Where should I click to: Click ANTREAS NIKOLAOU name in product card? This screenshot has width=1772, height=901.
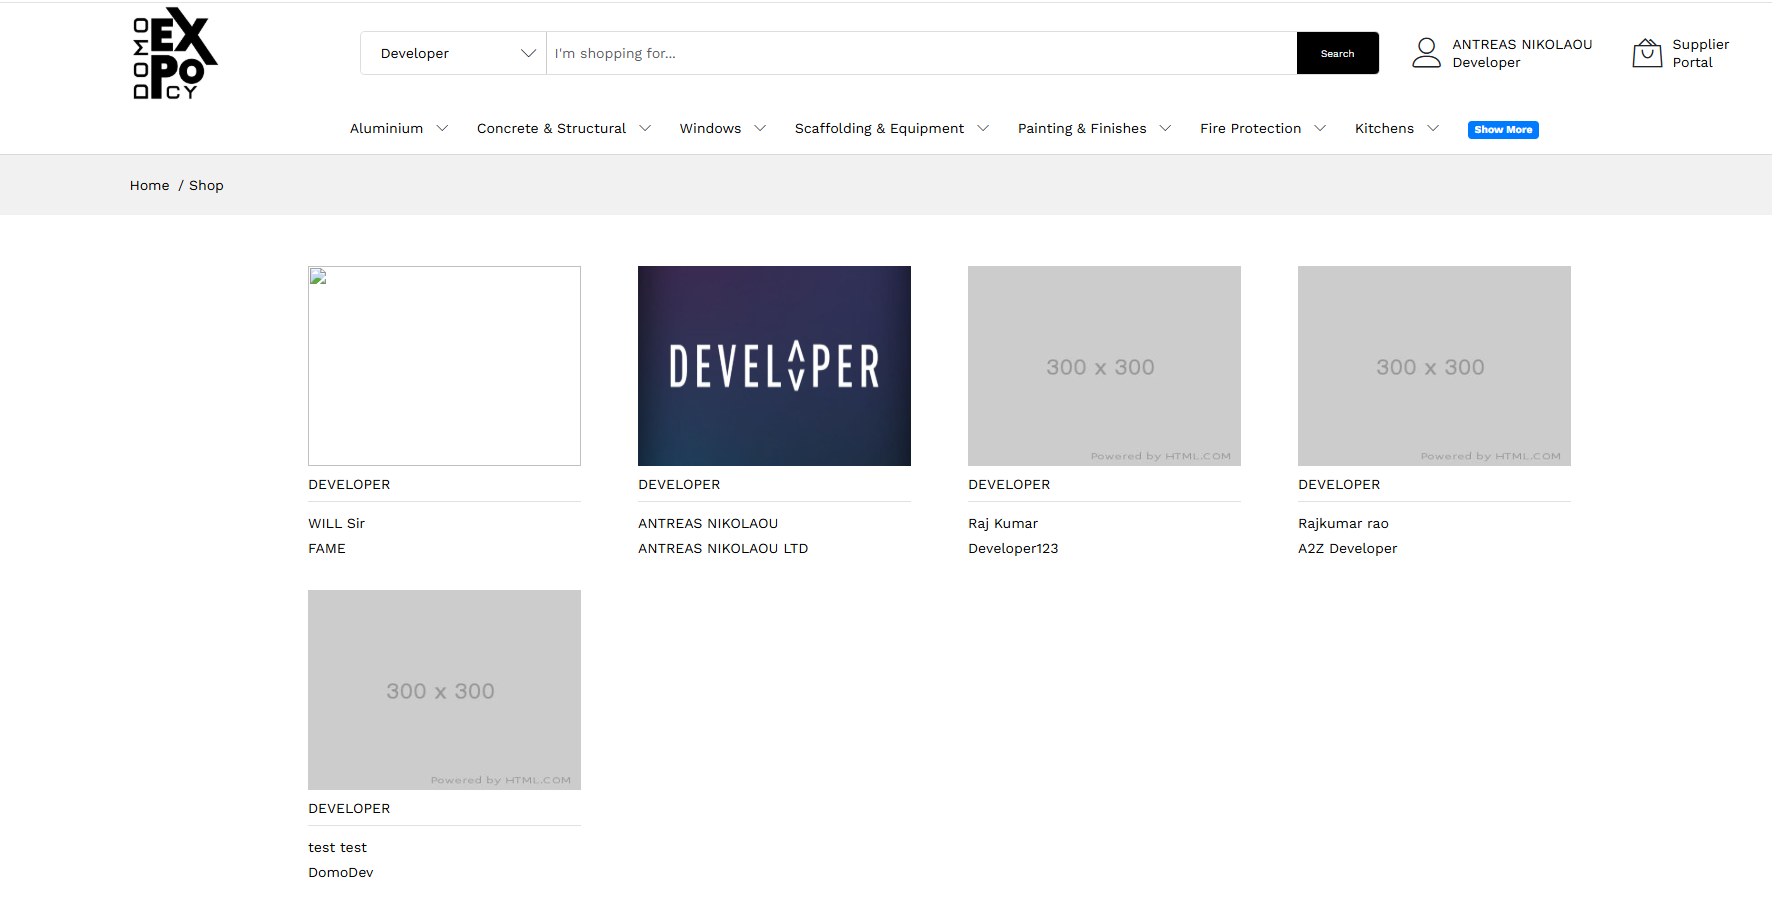click(x=708, y=523)
